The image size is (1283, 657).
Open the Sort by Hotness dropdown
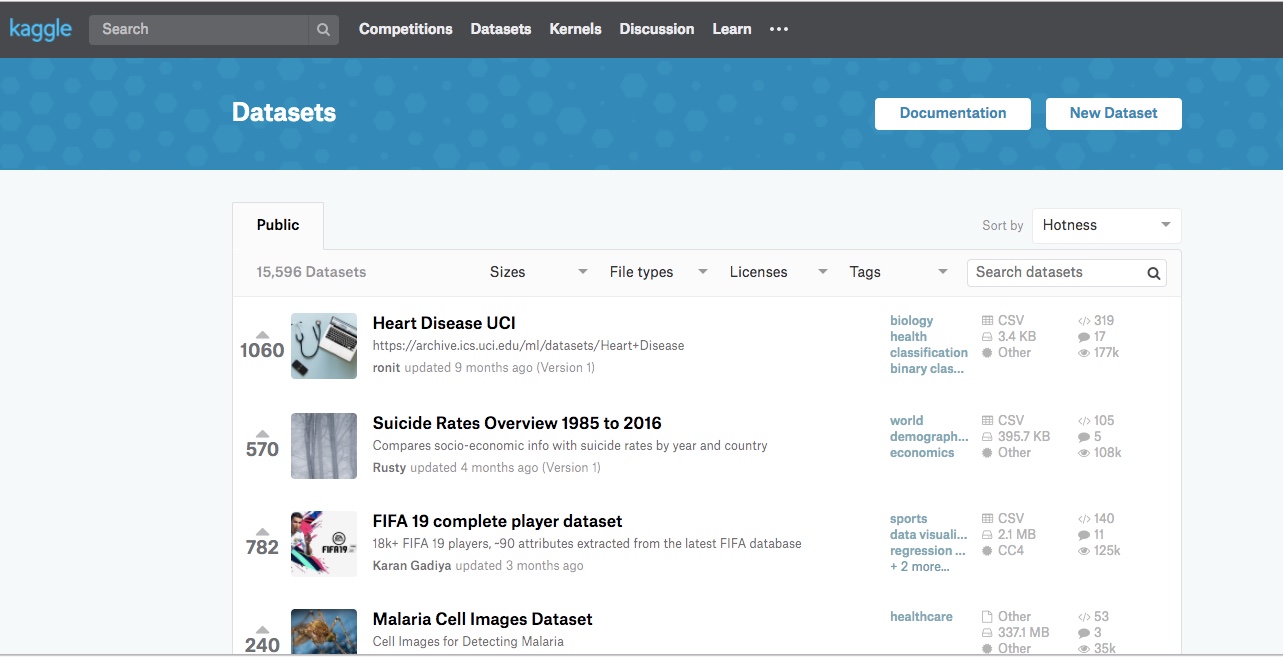(x=1106, y=225)
